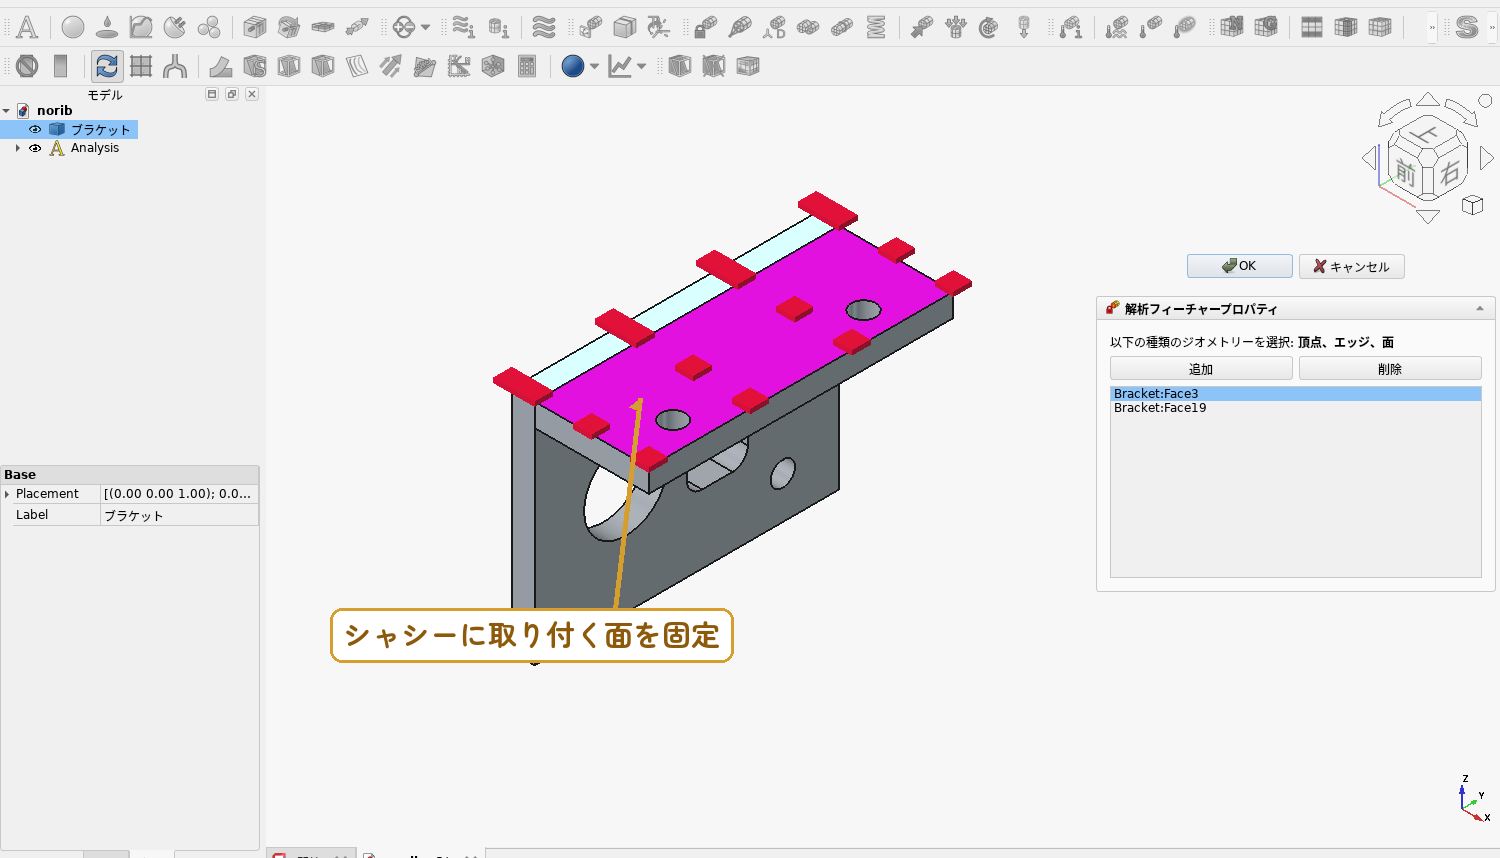Open the blue sphere filter functions dropdown arrow

point(594,66)
